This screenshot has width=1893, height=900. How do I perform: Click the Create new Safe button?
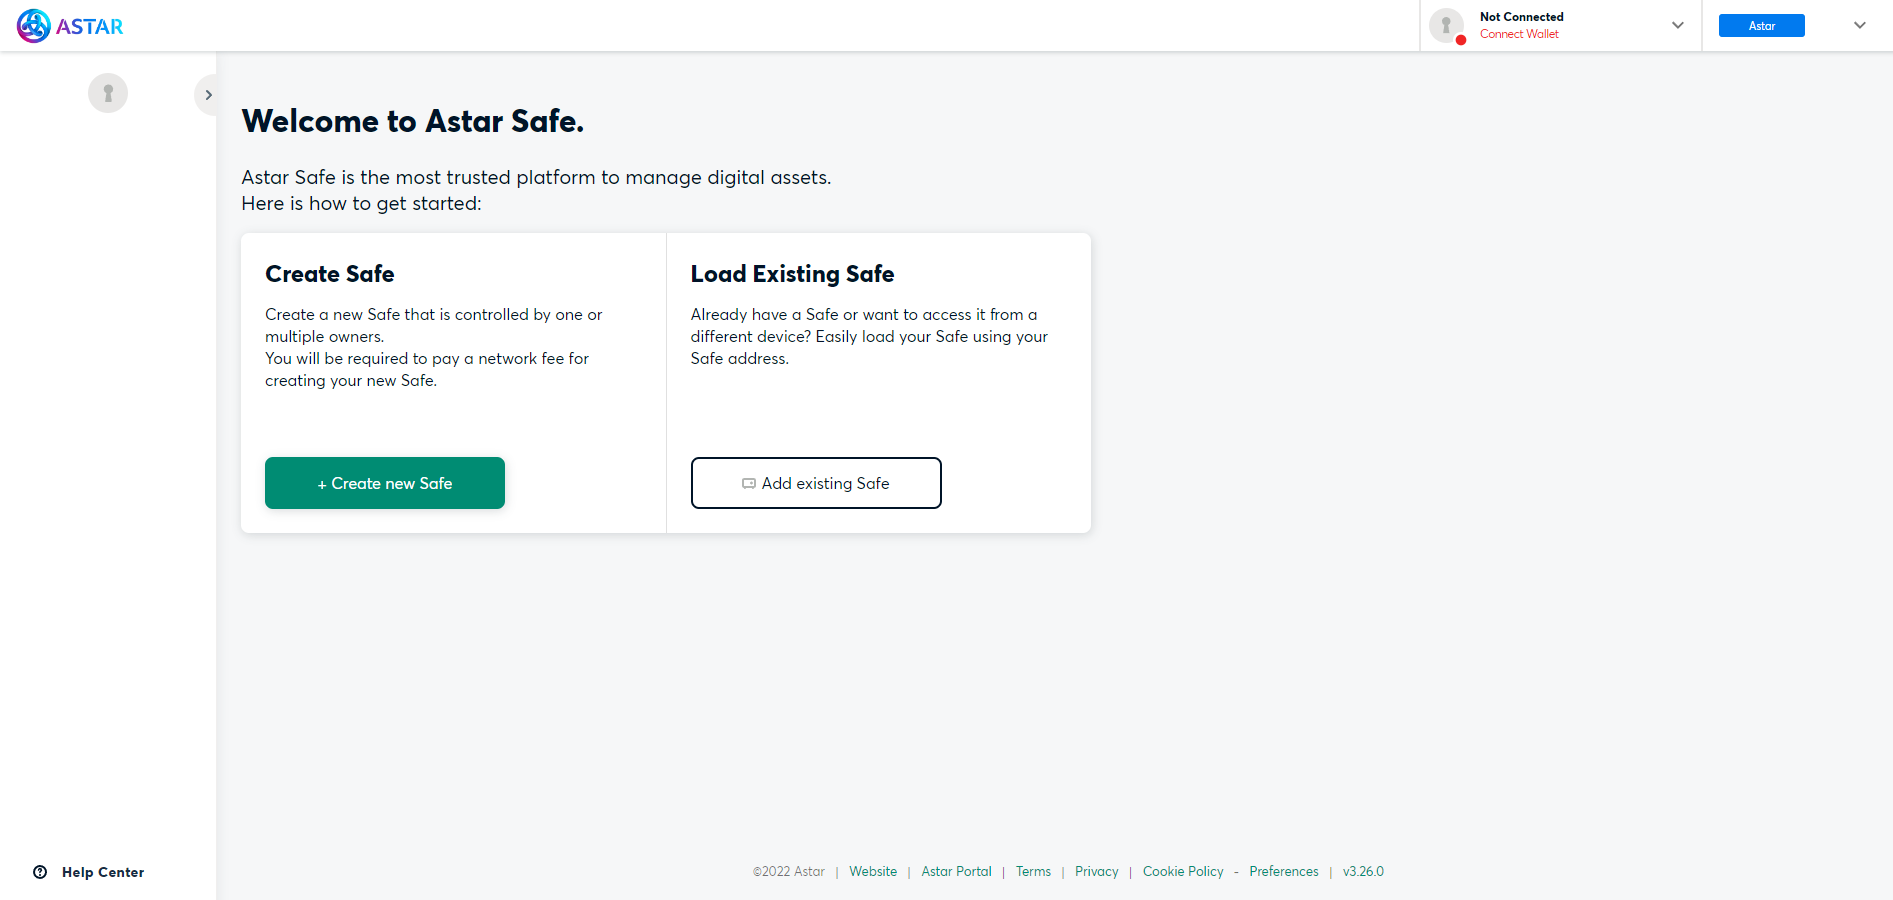[x=385, y=483]
